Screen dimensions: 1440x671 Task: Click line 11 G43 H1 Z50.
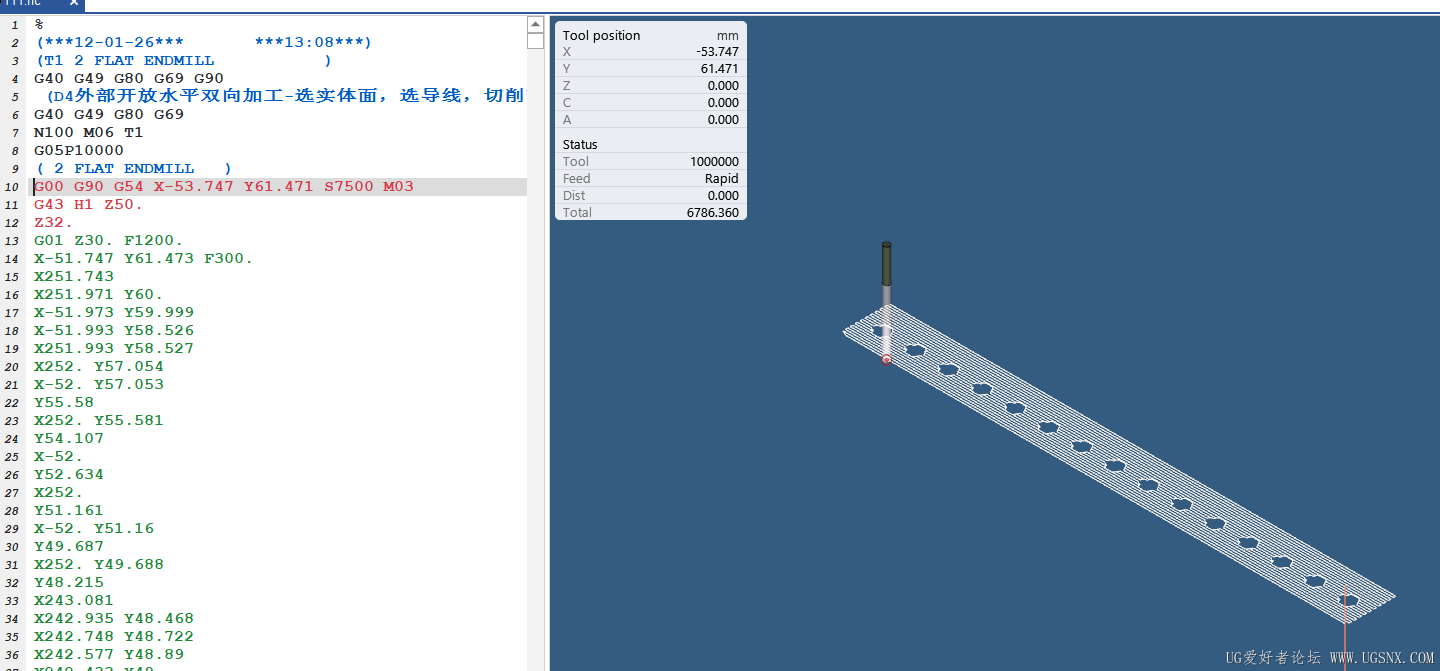[88, 205]
